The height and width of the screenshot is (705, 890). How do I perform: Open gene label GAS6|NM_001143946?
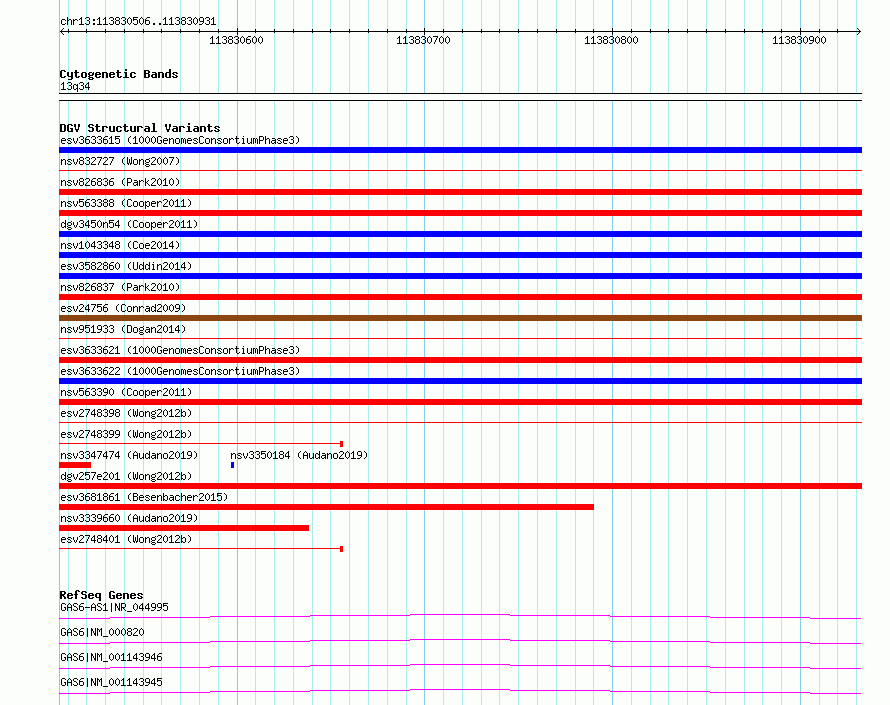[x=111, y=657]
